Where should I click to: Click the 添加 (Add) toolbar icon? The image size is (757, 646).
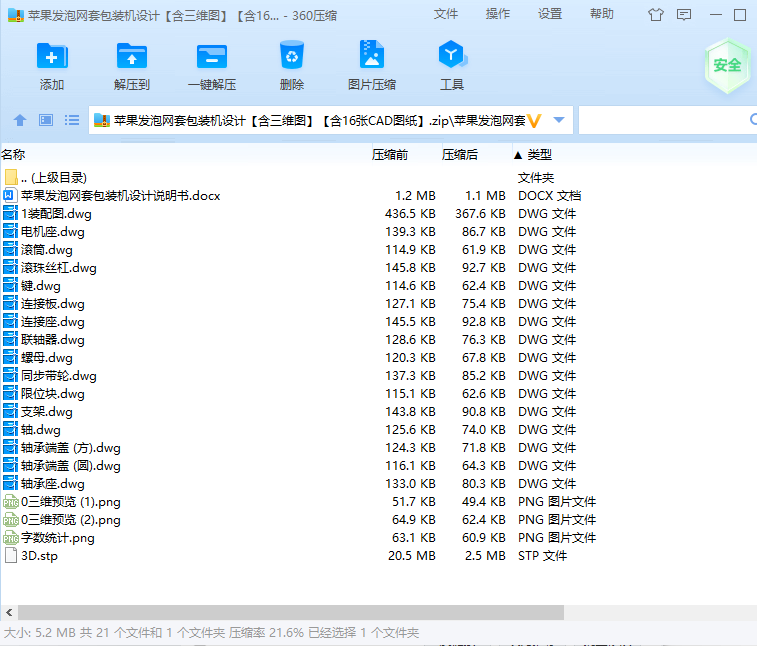pyautogui.click(x=52, y=56)
